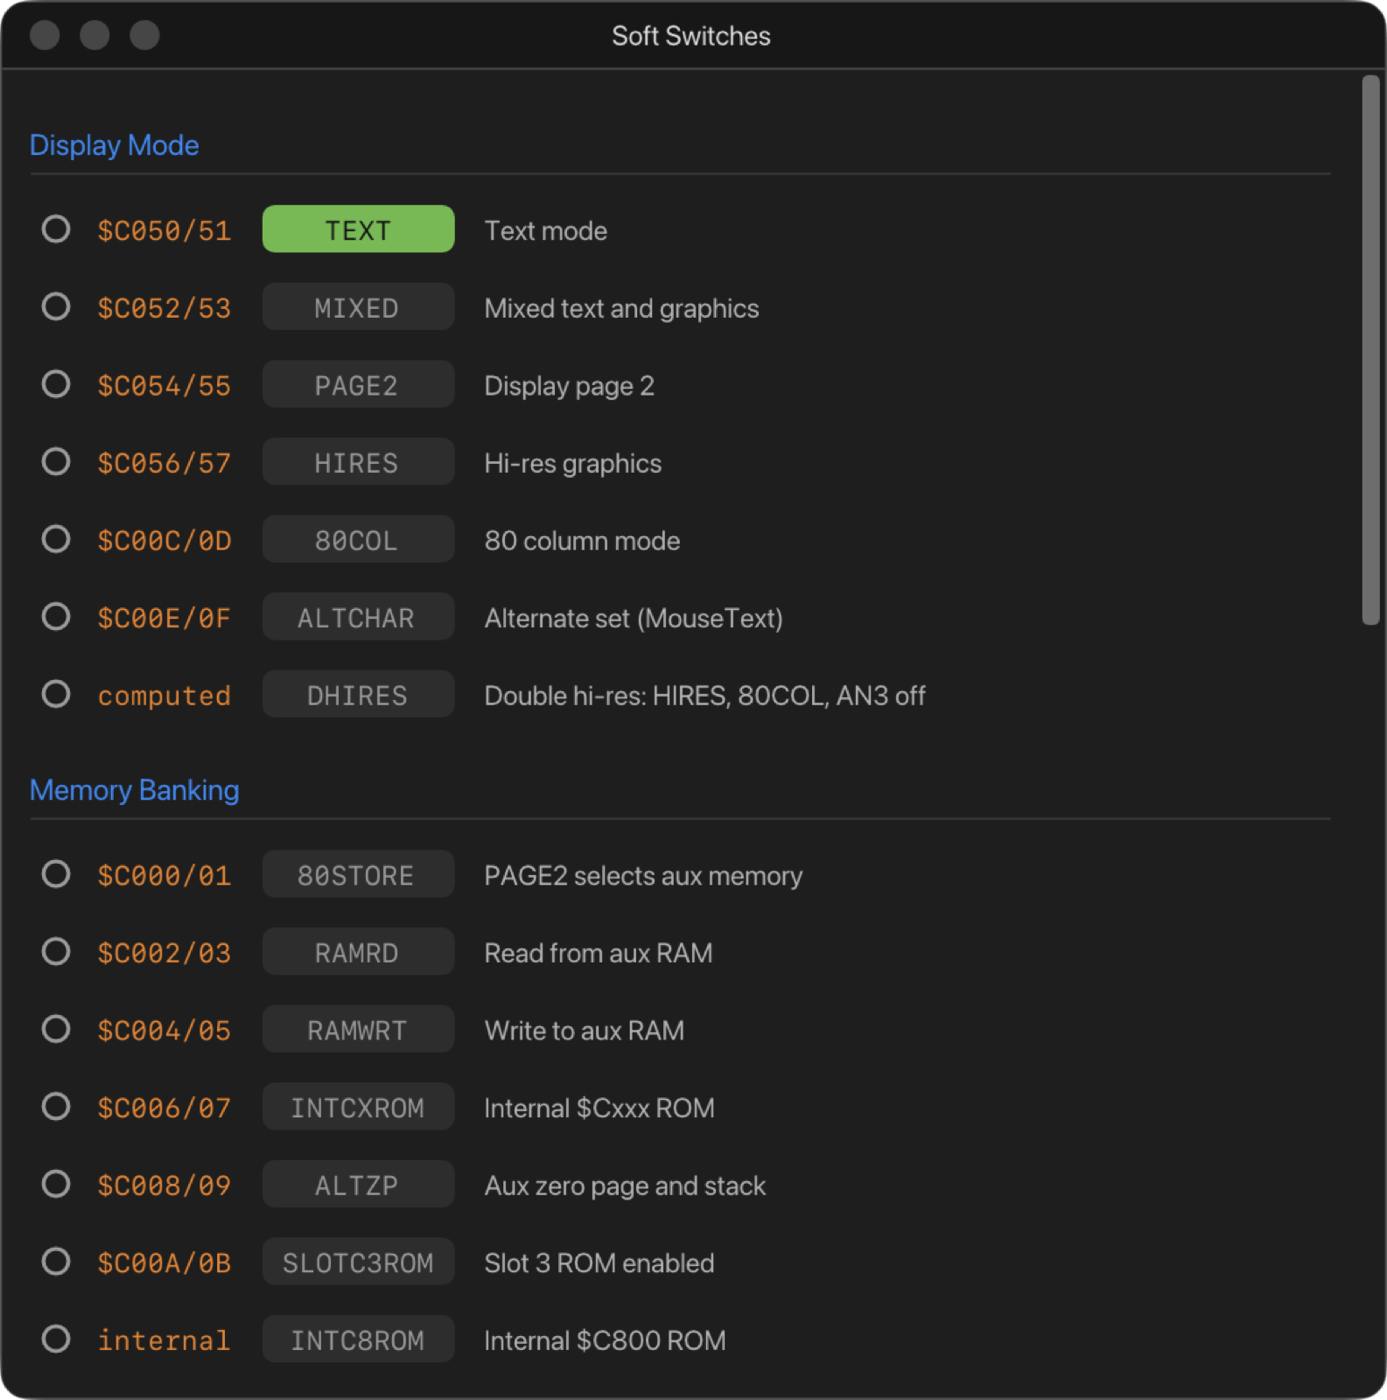Viewport: 1387px width, 1400px height.
Task: Click the circle indicator for $C056/57
Action: click(x=56, y=461)
